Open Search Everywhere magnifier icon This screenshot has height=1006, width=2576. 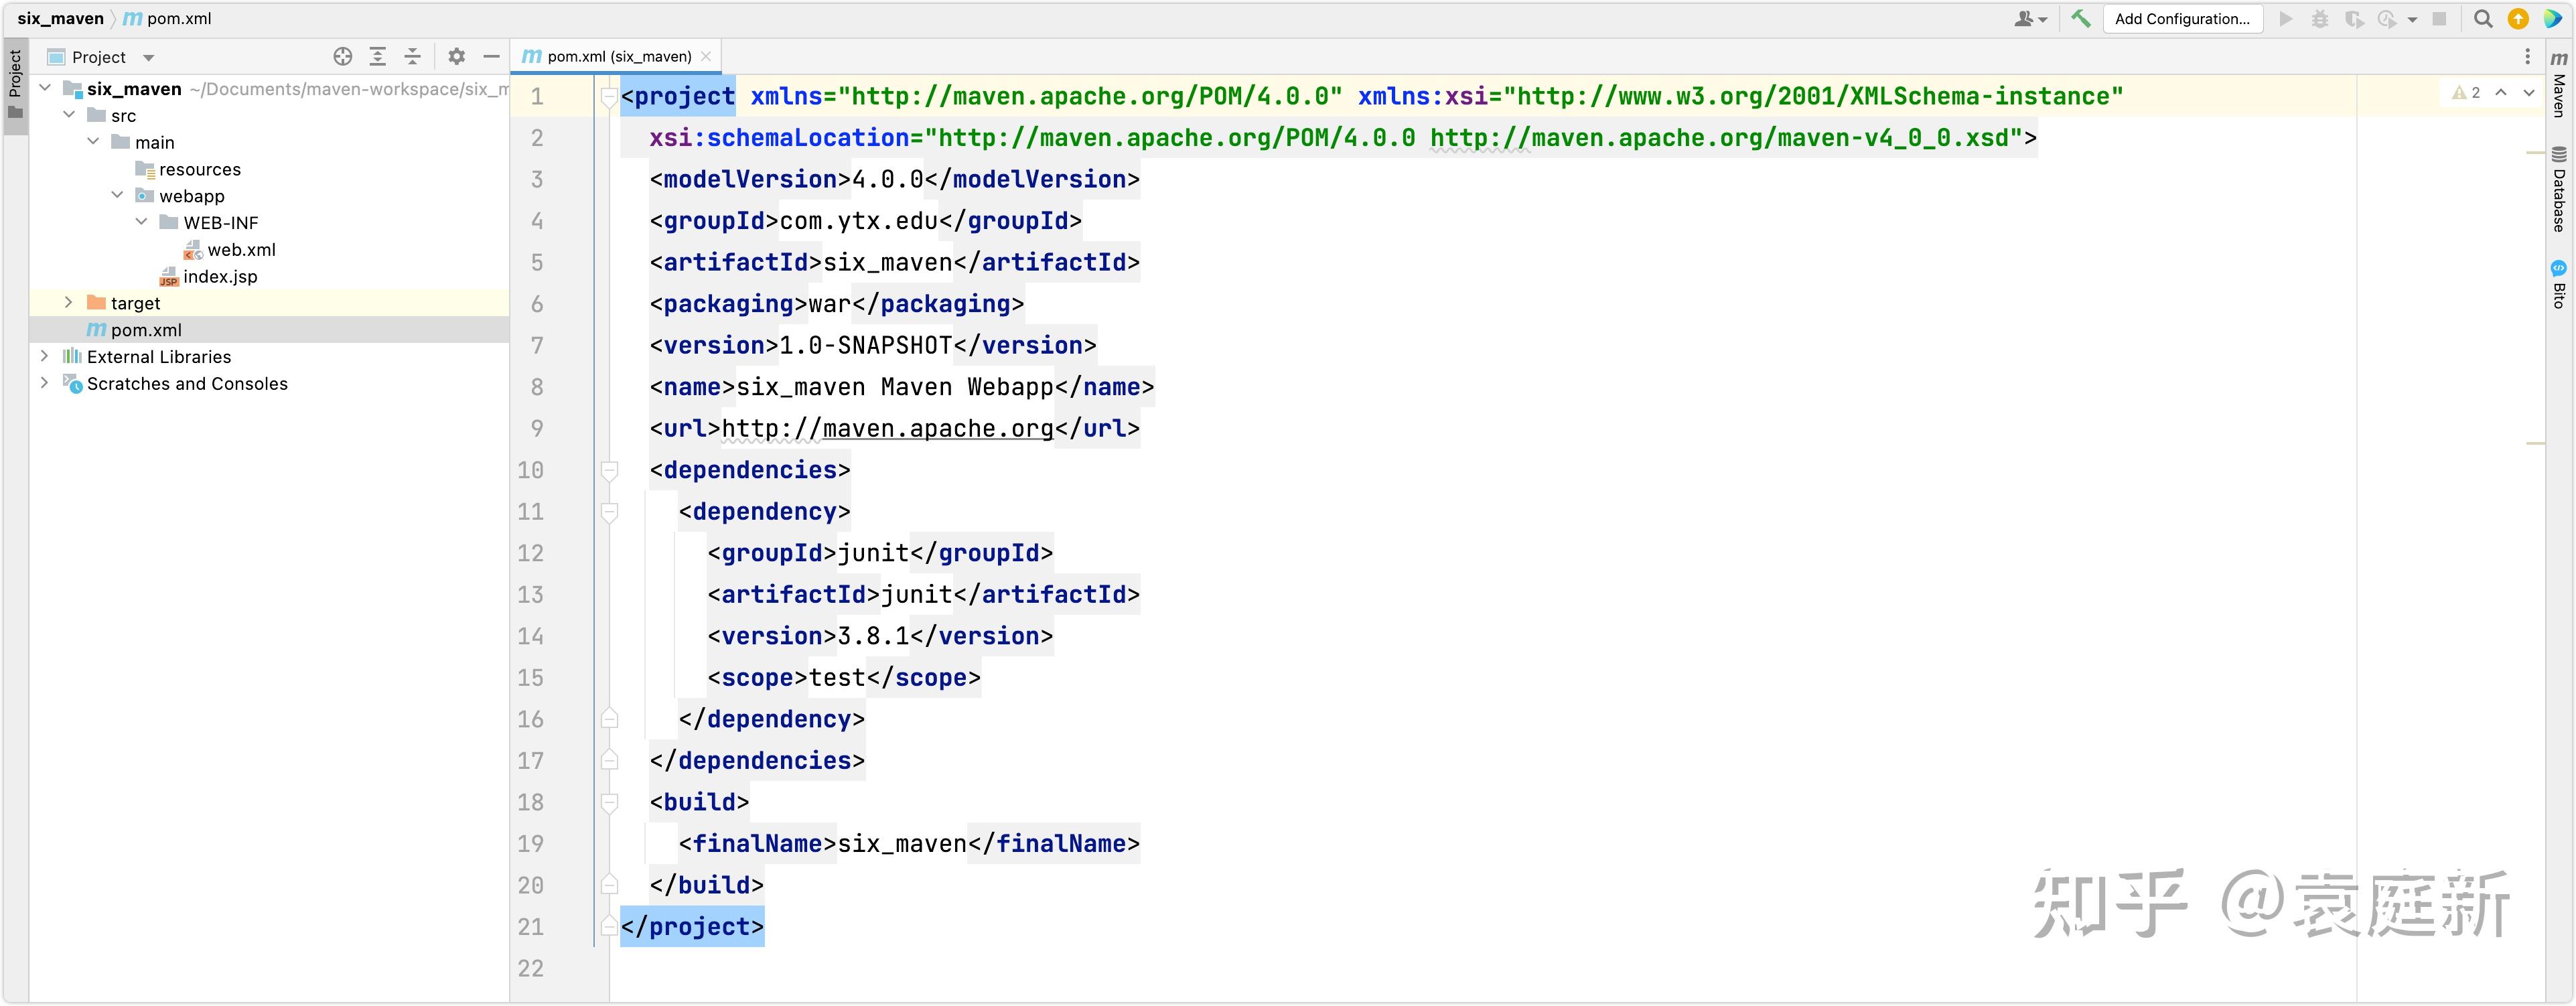pyautogui.click(x=2484, y=18)
